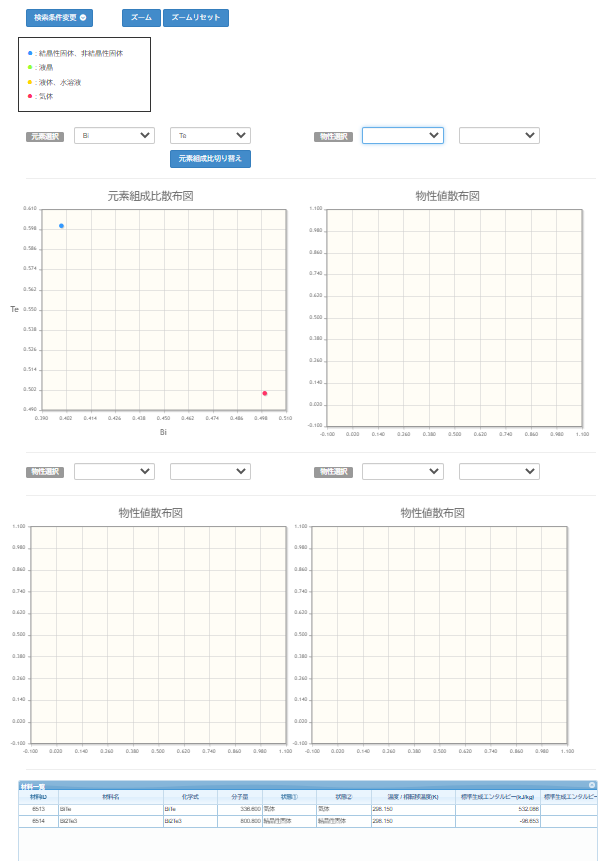Open the BiTe chemical formula link

[x=171, y=809]
